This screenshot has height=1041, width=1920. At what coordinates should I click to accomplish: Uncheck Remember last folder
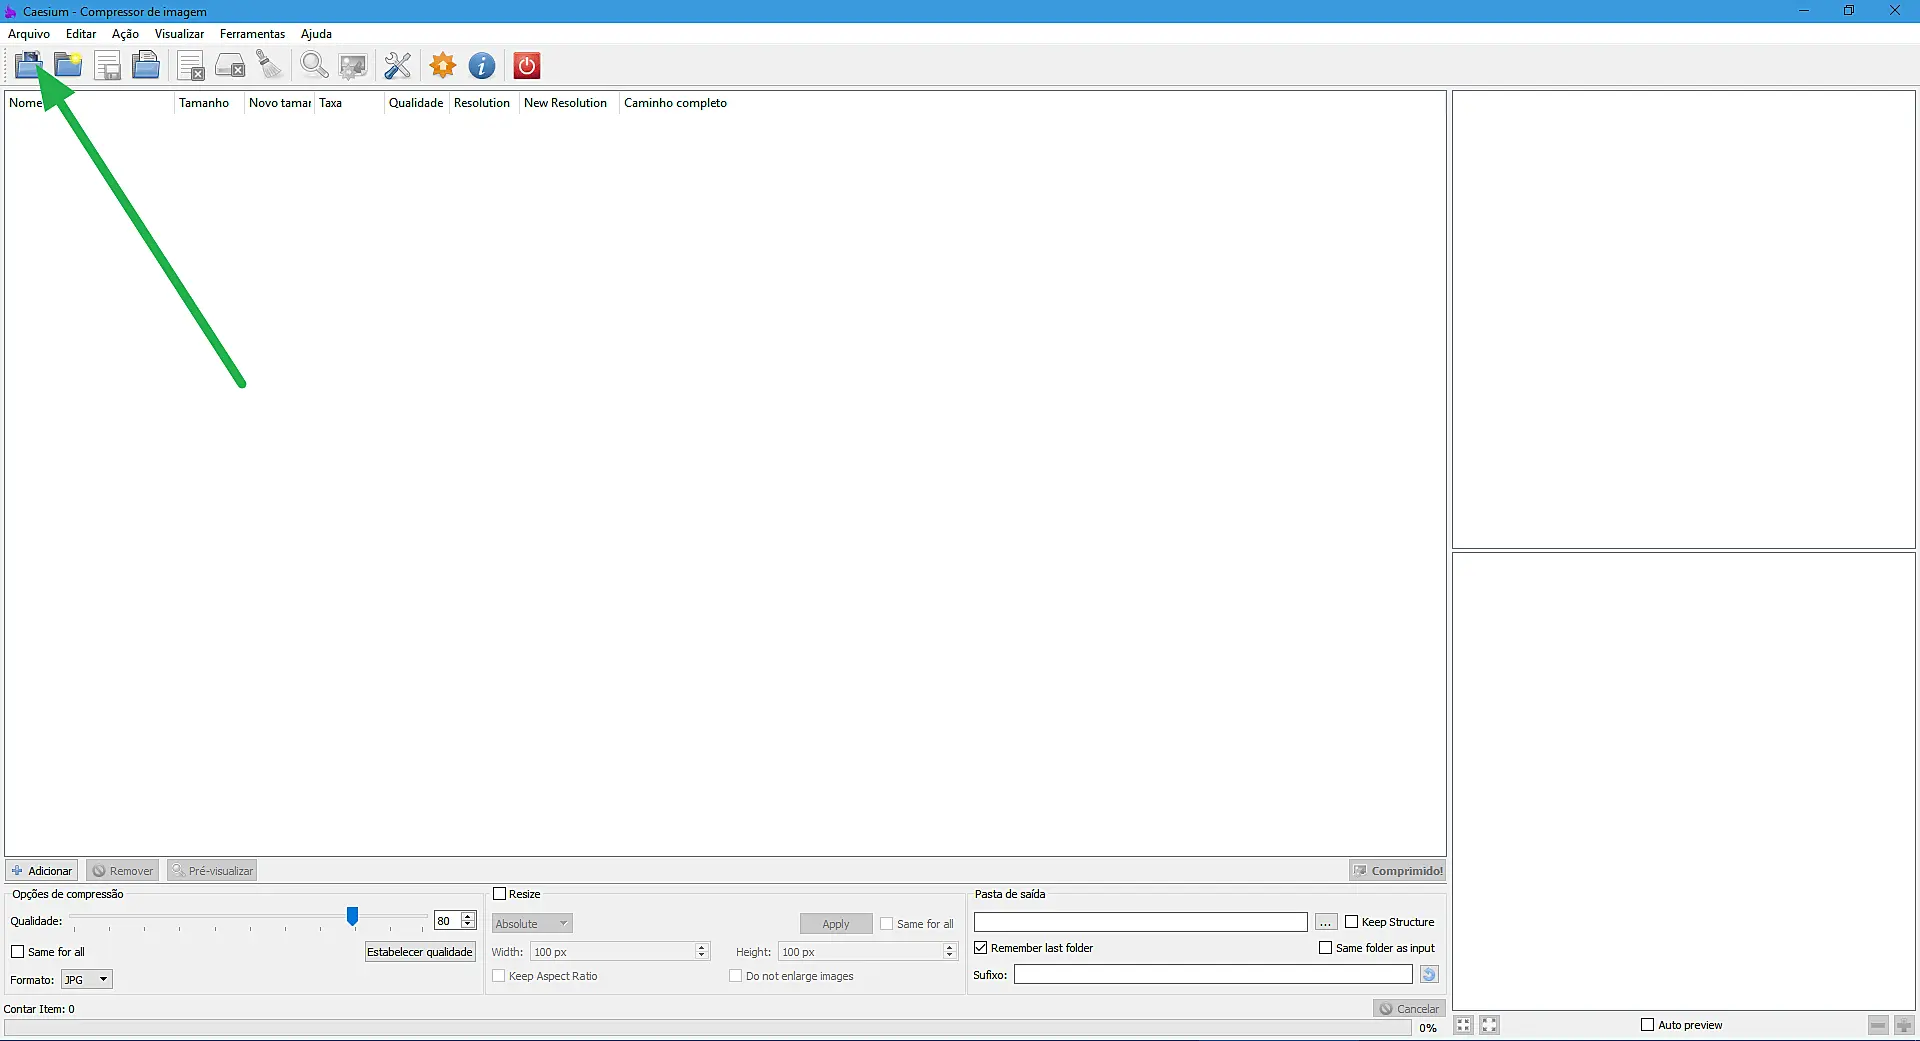981,948
